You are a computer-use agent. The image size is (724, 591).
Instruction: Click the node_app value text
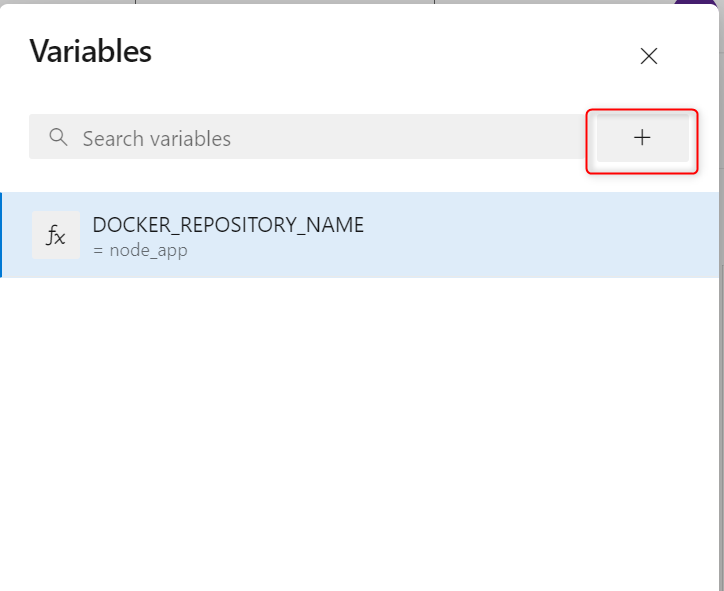(148, 250)
